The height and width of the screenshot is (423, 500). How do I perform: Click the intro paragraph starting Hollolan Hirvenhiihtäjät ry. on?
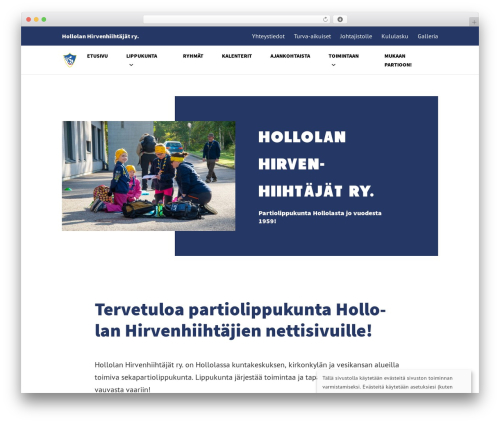pyautogui.click(x=247, y=377)
